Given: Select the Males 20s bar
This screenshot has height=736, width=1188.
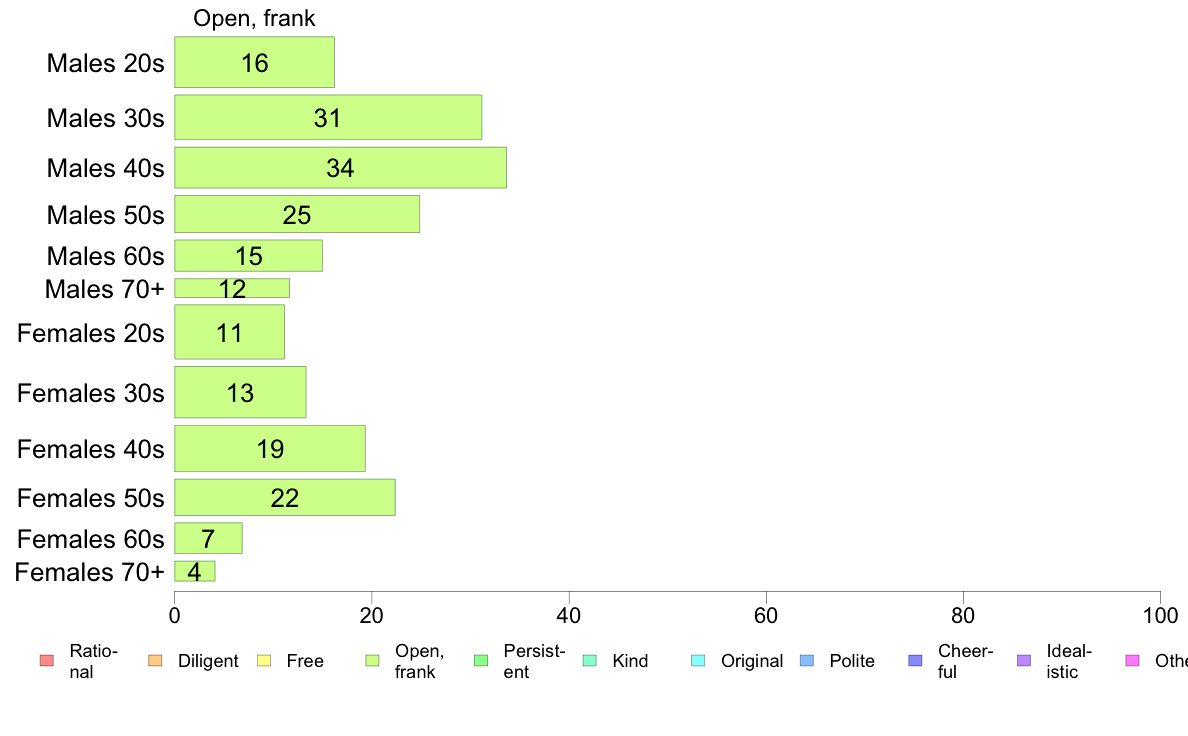Looking at the screenshot, I should (254, 63).
